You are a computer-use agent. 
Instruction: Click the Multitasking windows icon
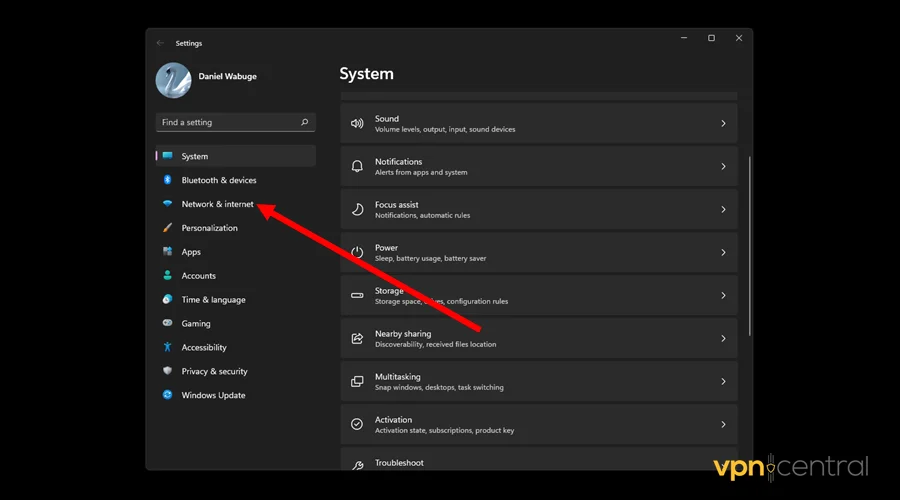pyautogui.click(x=357, y=382)
